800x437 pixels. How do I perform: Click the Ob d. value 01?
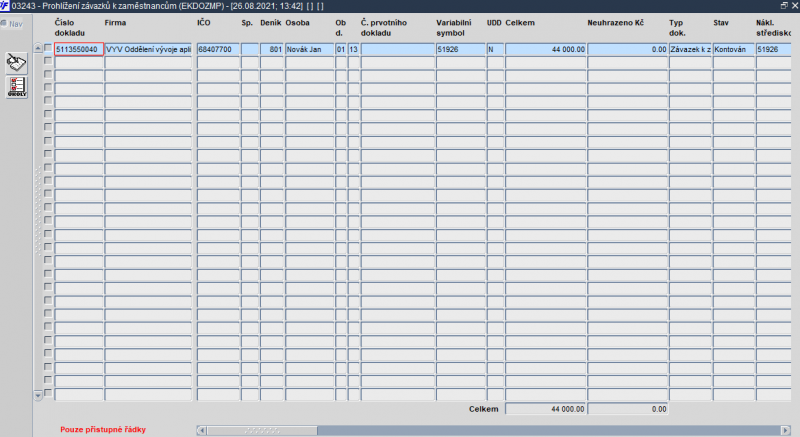click(x=341, y=49)
